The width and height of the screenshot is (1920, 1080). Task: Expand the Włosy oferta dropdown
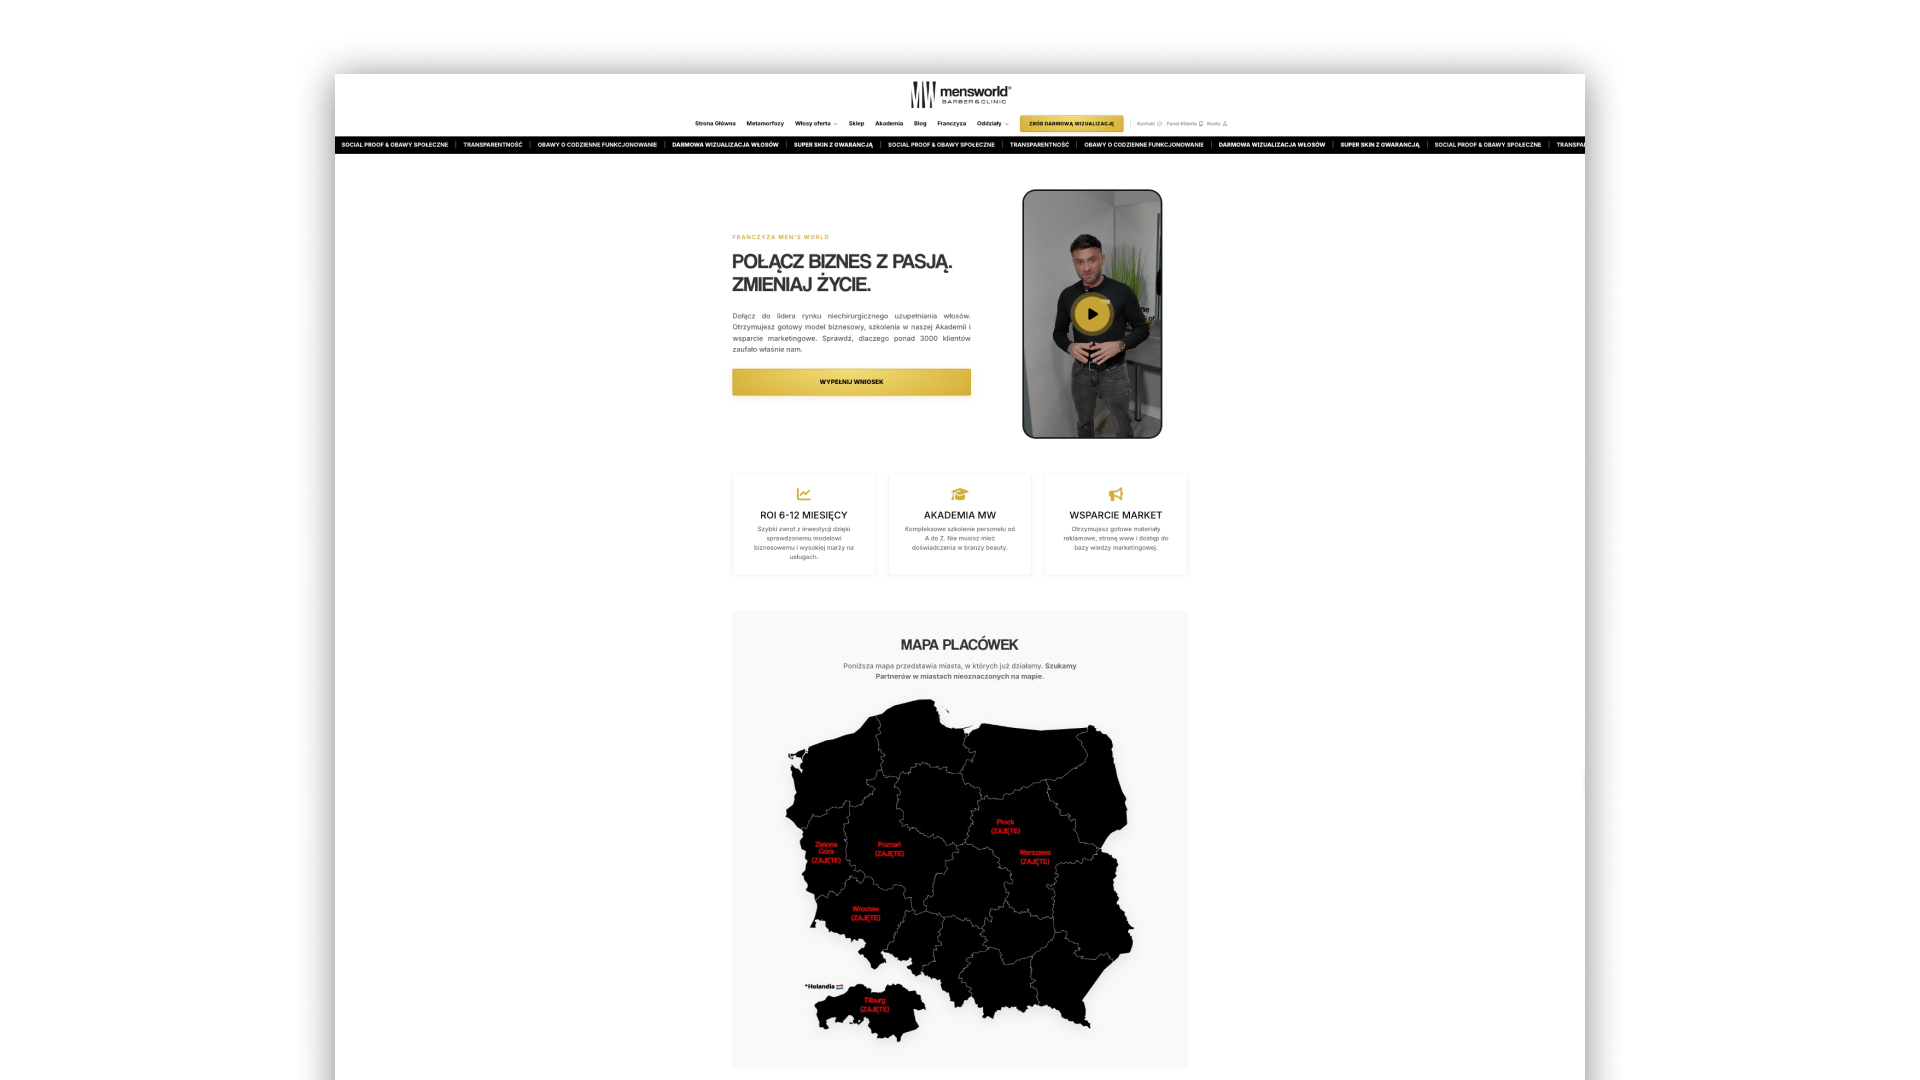[x=816, y=124]
